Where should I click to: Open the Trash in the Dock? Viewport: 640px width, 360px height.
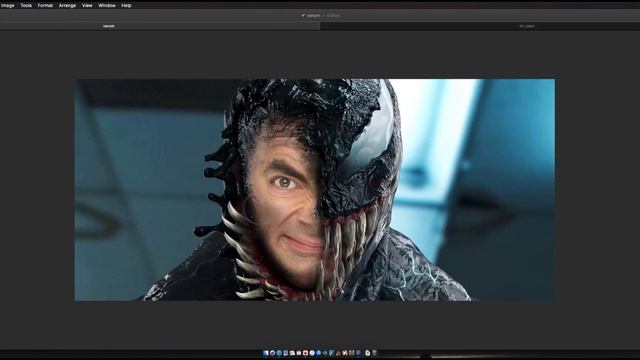pos(374,353)
